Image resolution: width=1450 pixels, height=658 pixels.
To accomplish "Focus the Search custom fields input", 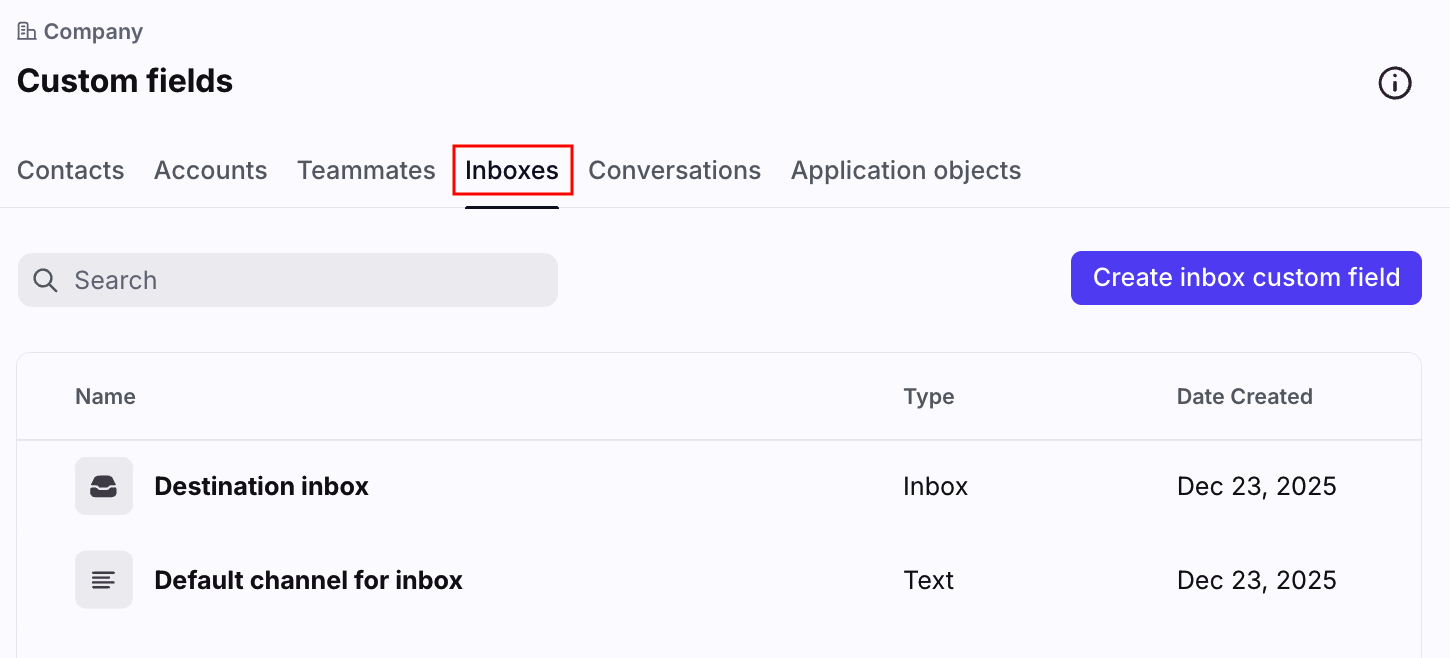I will [300, 280].
